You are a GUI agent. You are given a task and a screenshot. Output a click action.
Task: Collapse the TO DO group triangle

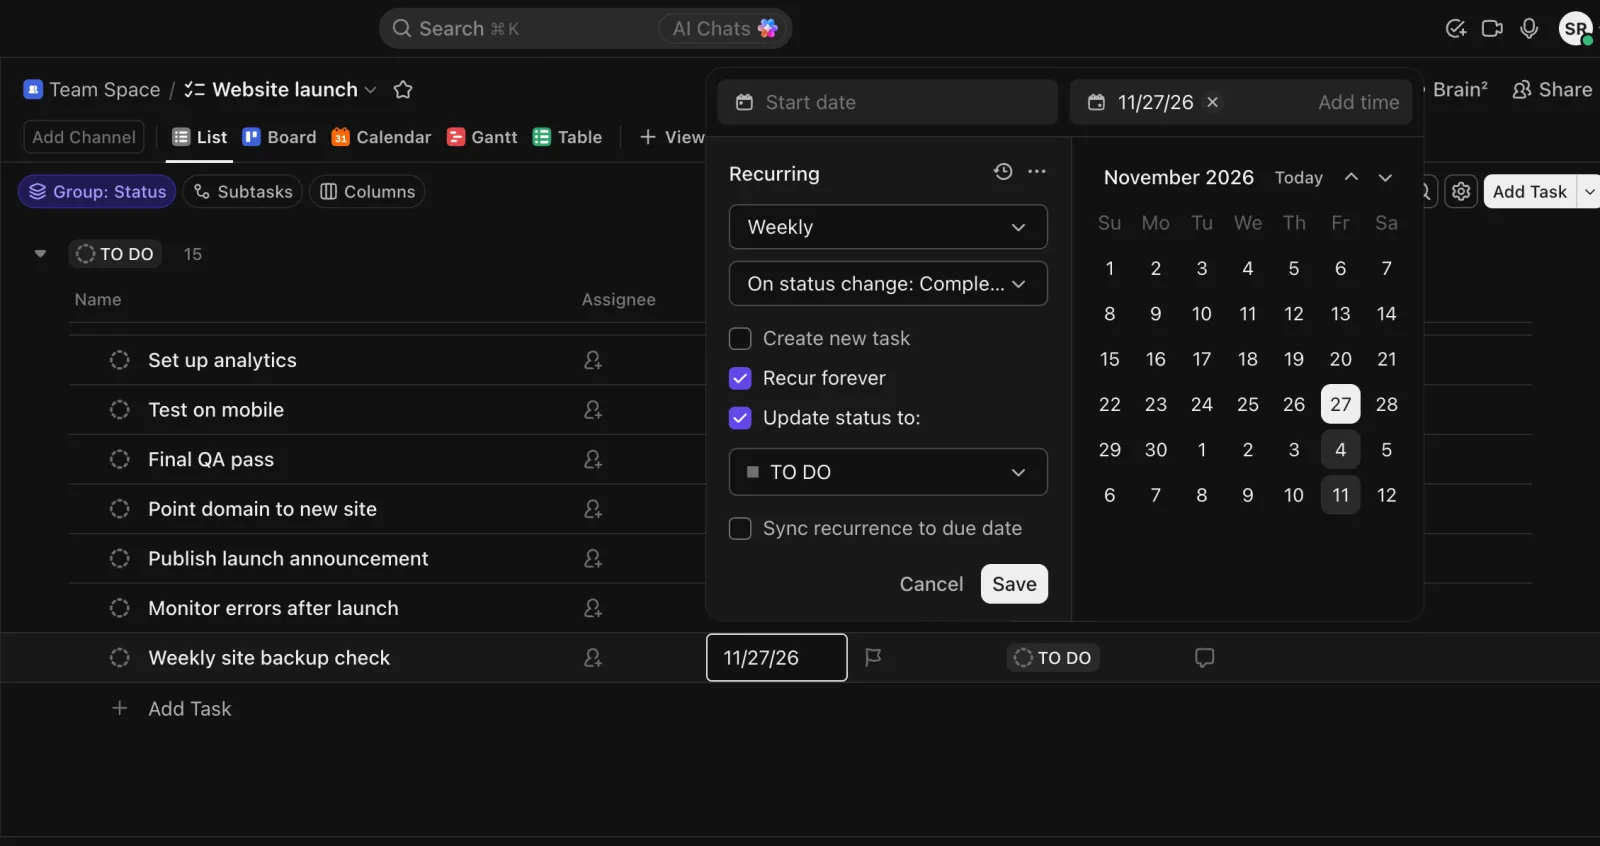point(40,254)
